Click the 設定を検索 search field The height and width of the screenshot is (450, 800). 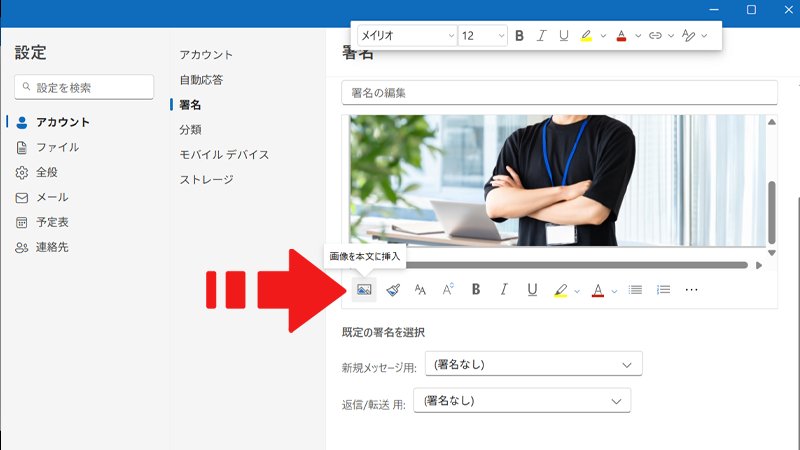[x=84, y=88]
